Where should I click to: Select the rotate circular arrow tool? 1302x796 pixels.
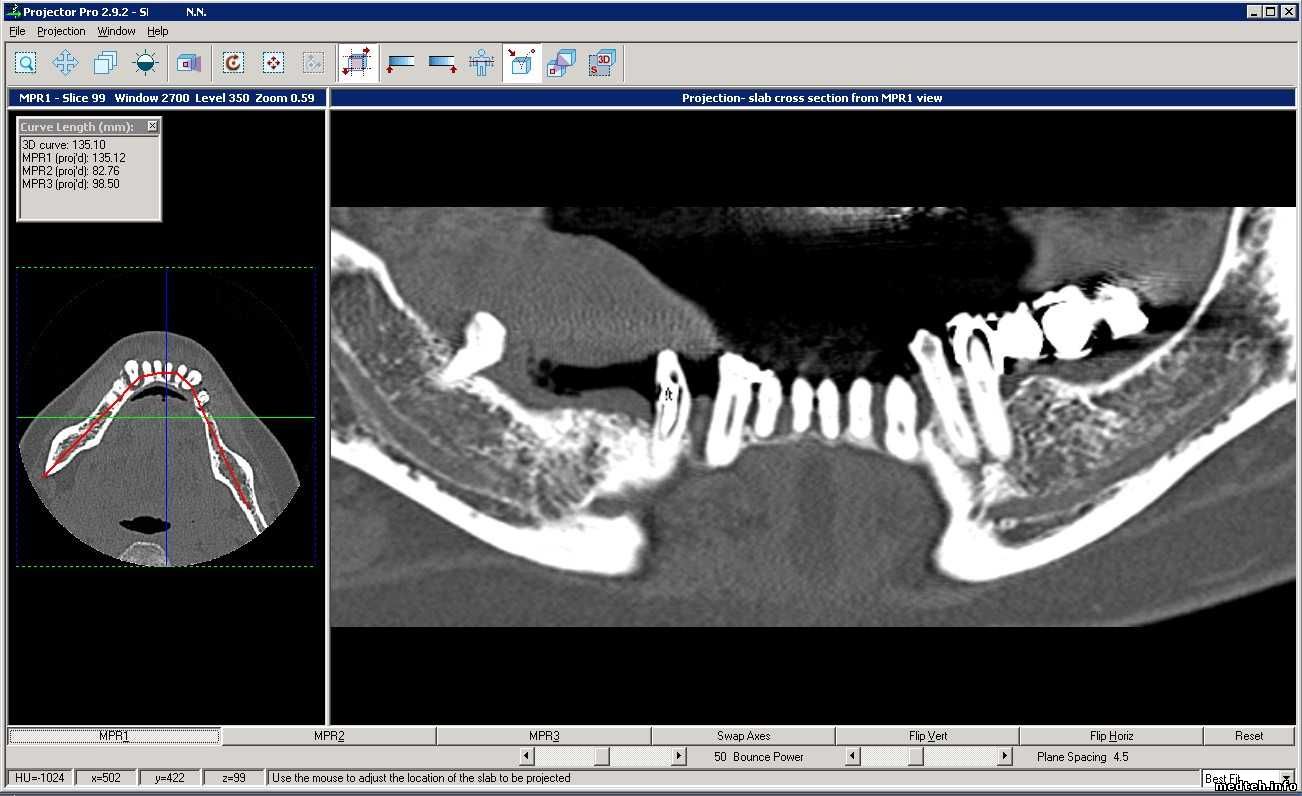(x=233, y=64)
